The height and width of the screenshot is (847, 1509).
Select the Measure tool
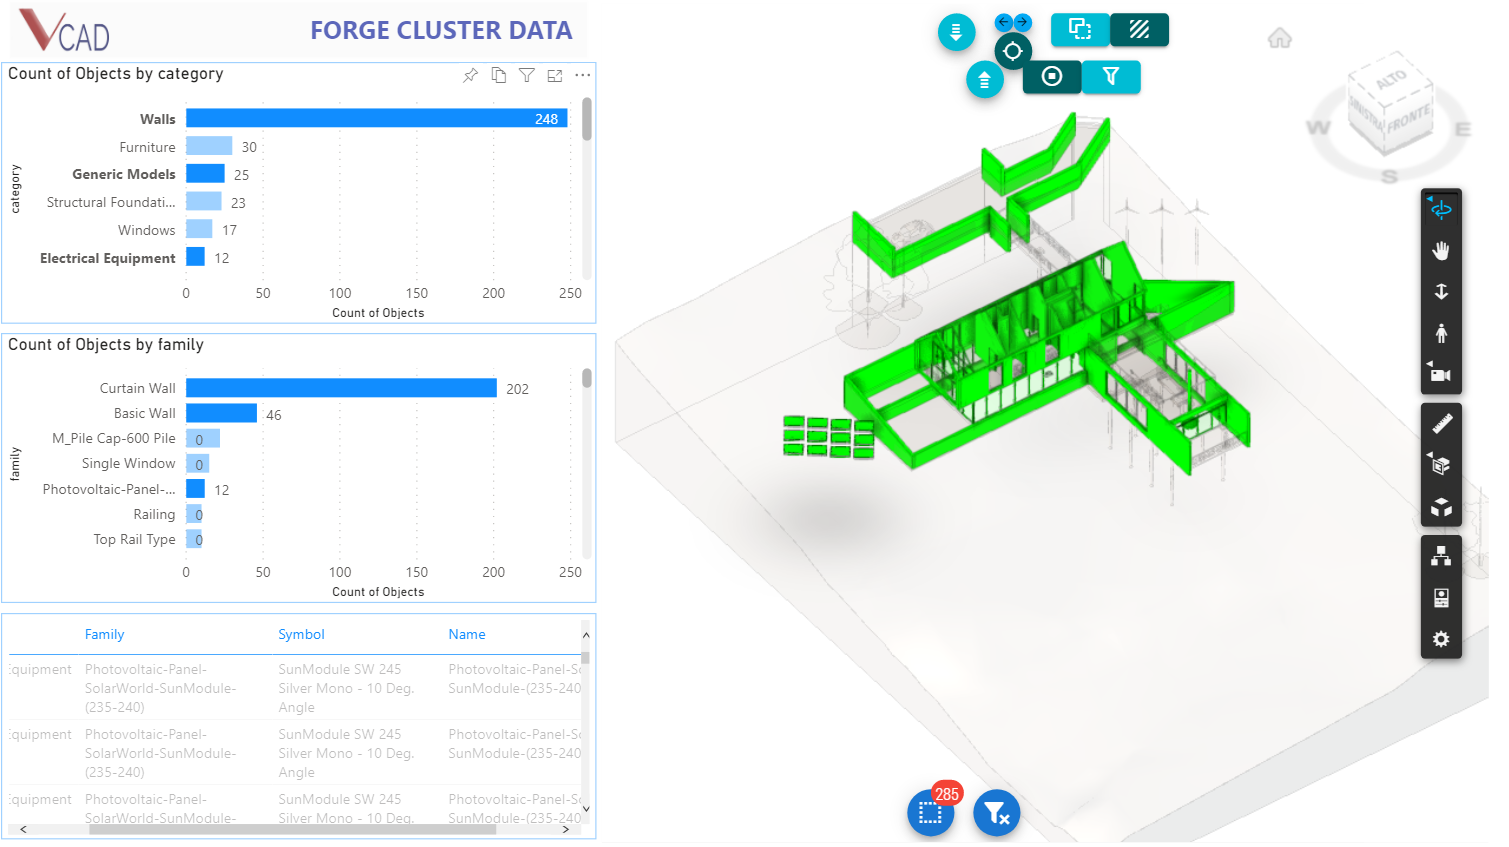(1441, 422)
